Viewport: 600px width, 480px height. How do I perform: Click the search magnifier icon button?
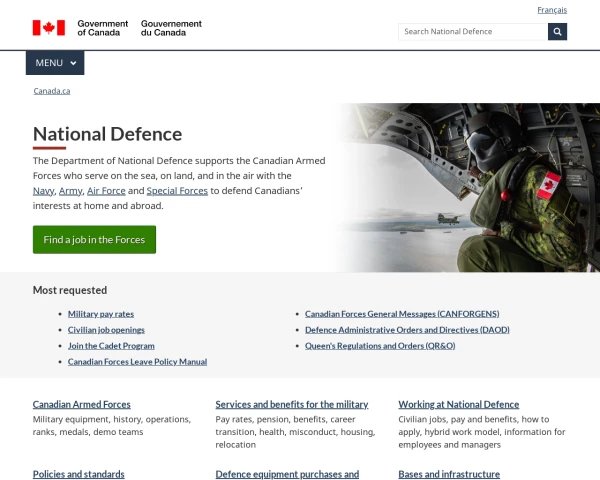557,31
